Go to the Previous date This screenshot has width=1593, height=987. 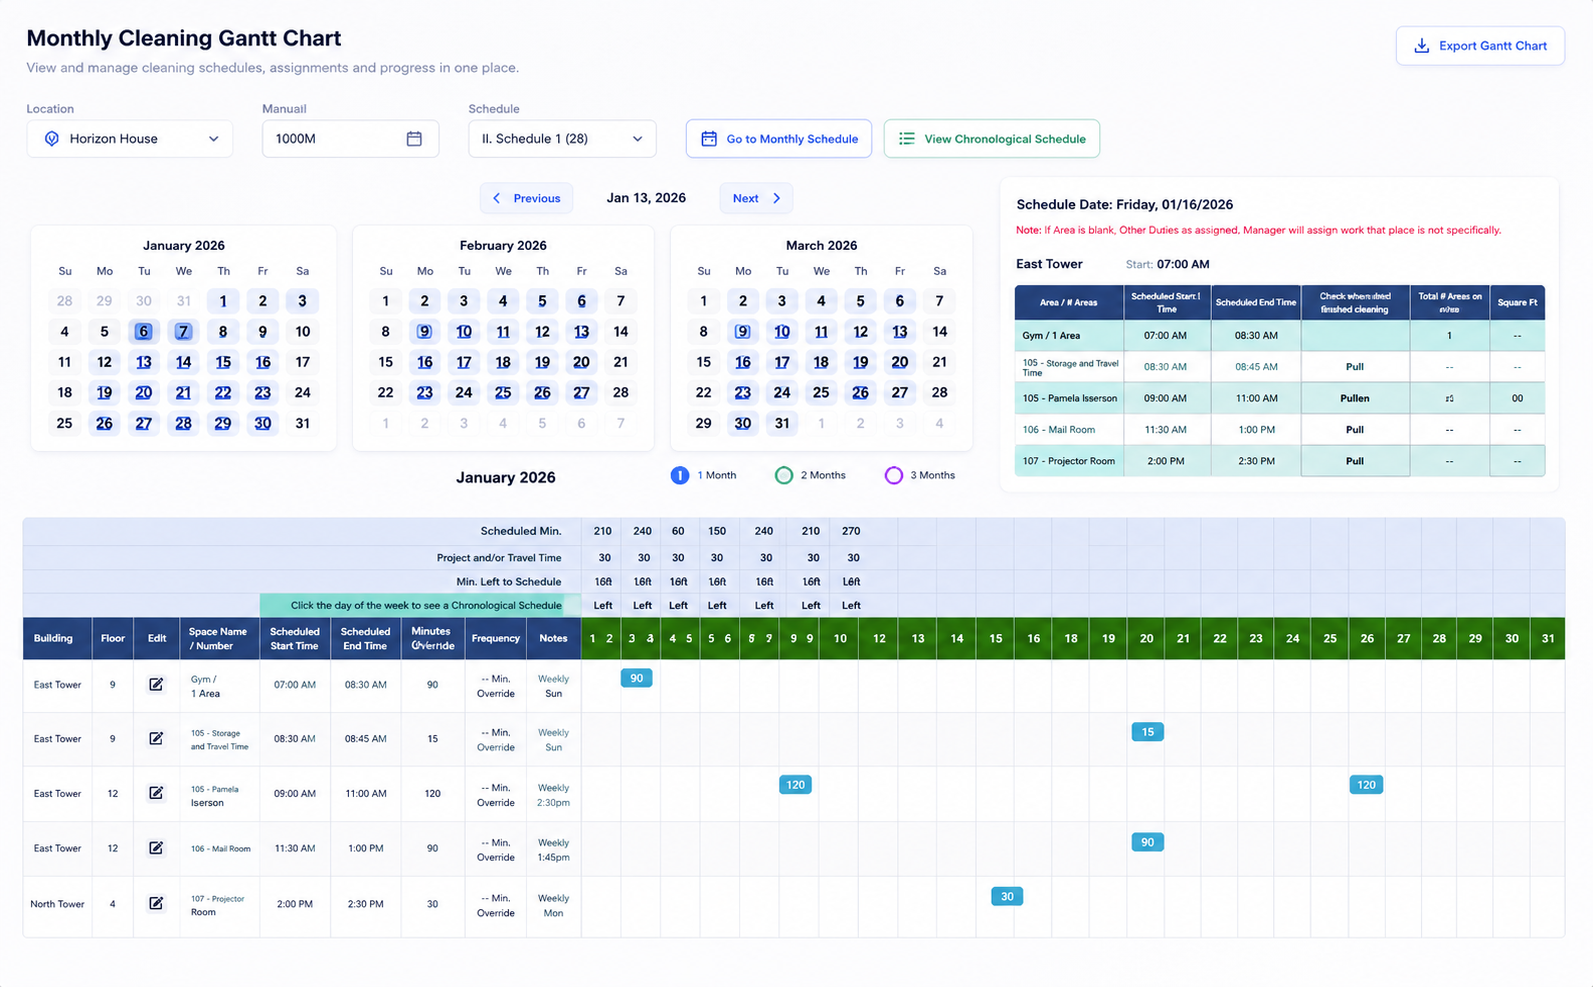point(527,198)
